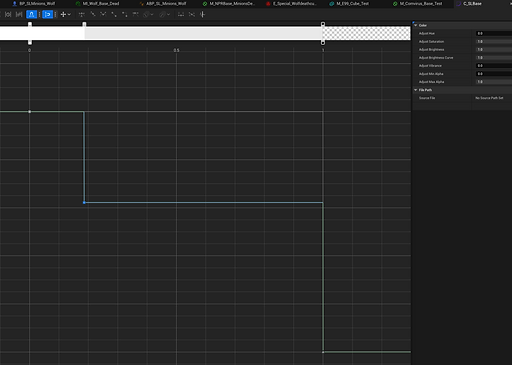Click the straighten tangents icon
512x365 pixels.
tap(192, 14)
